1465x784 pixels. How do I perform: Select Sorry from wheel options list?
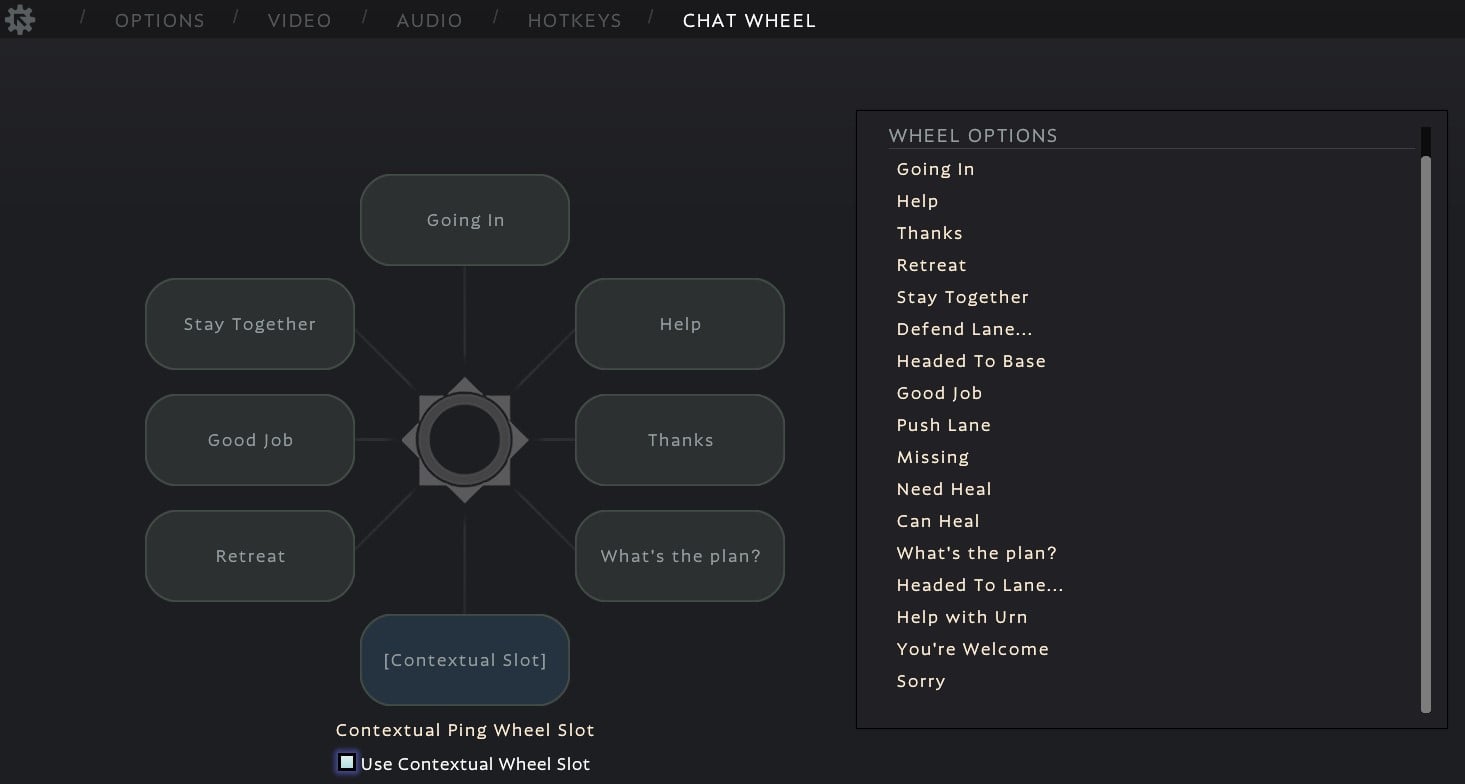tap(920, 681)
